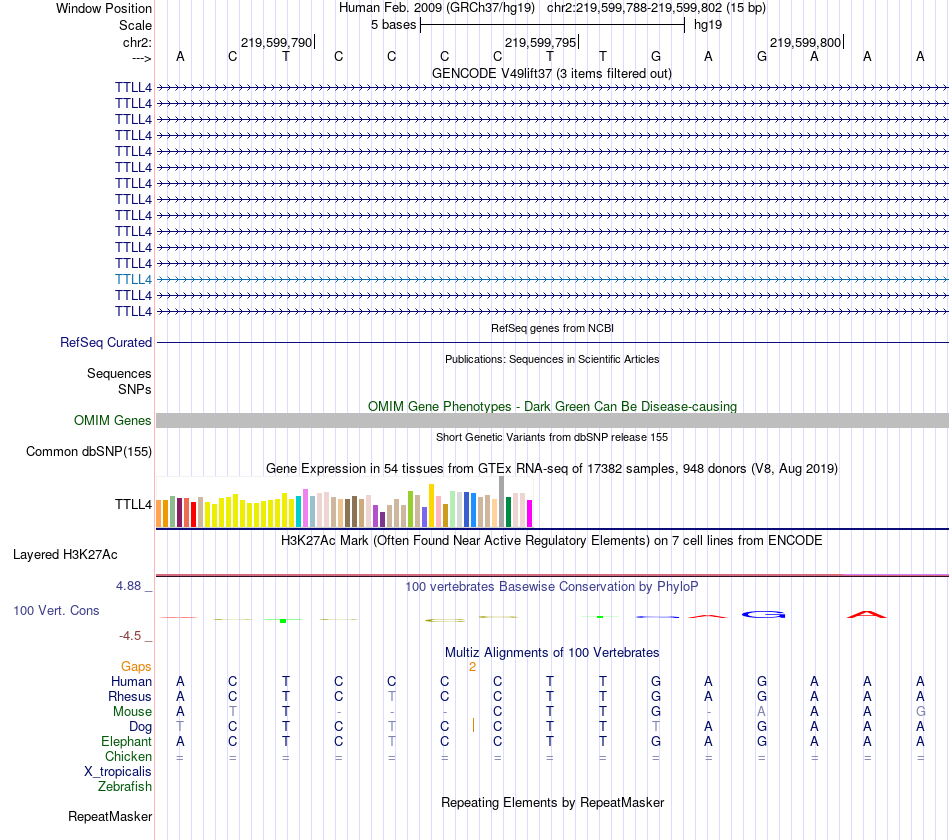The image size is (950, 840).
Task: Click the orange insertion bar in Dog row
Action: (473, 725)
